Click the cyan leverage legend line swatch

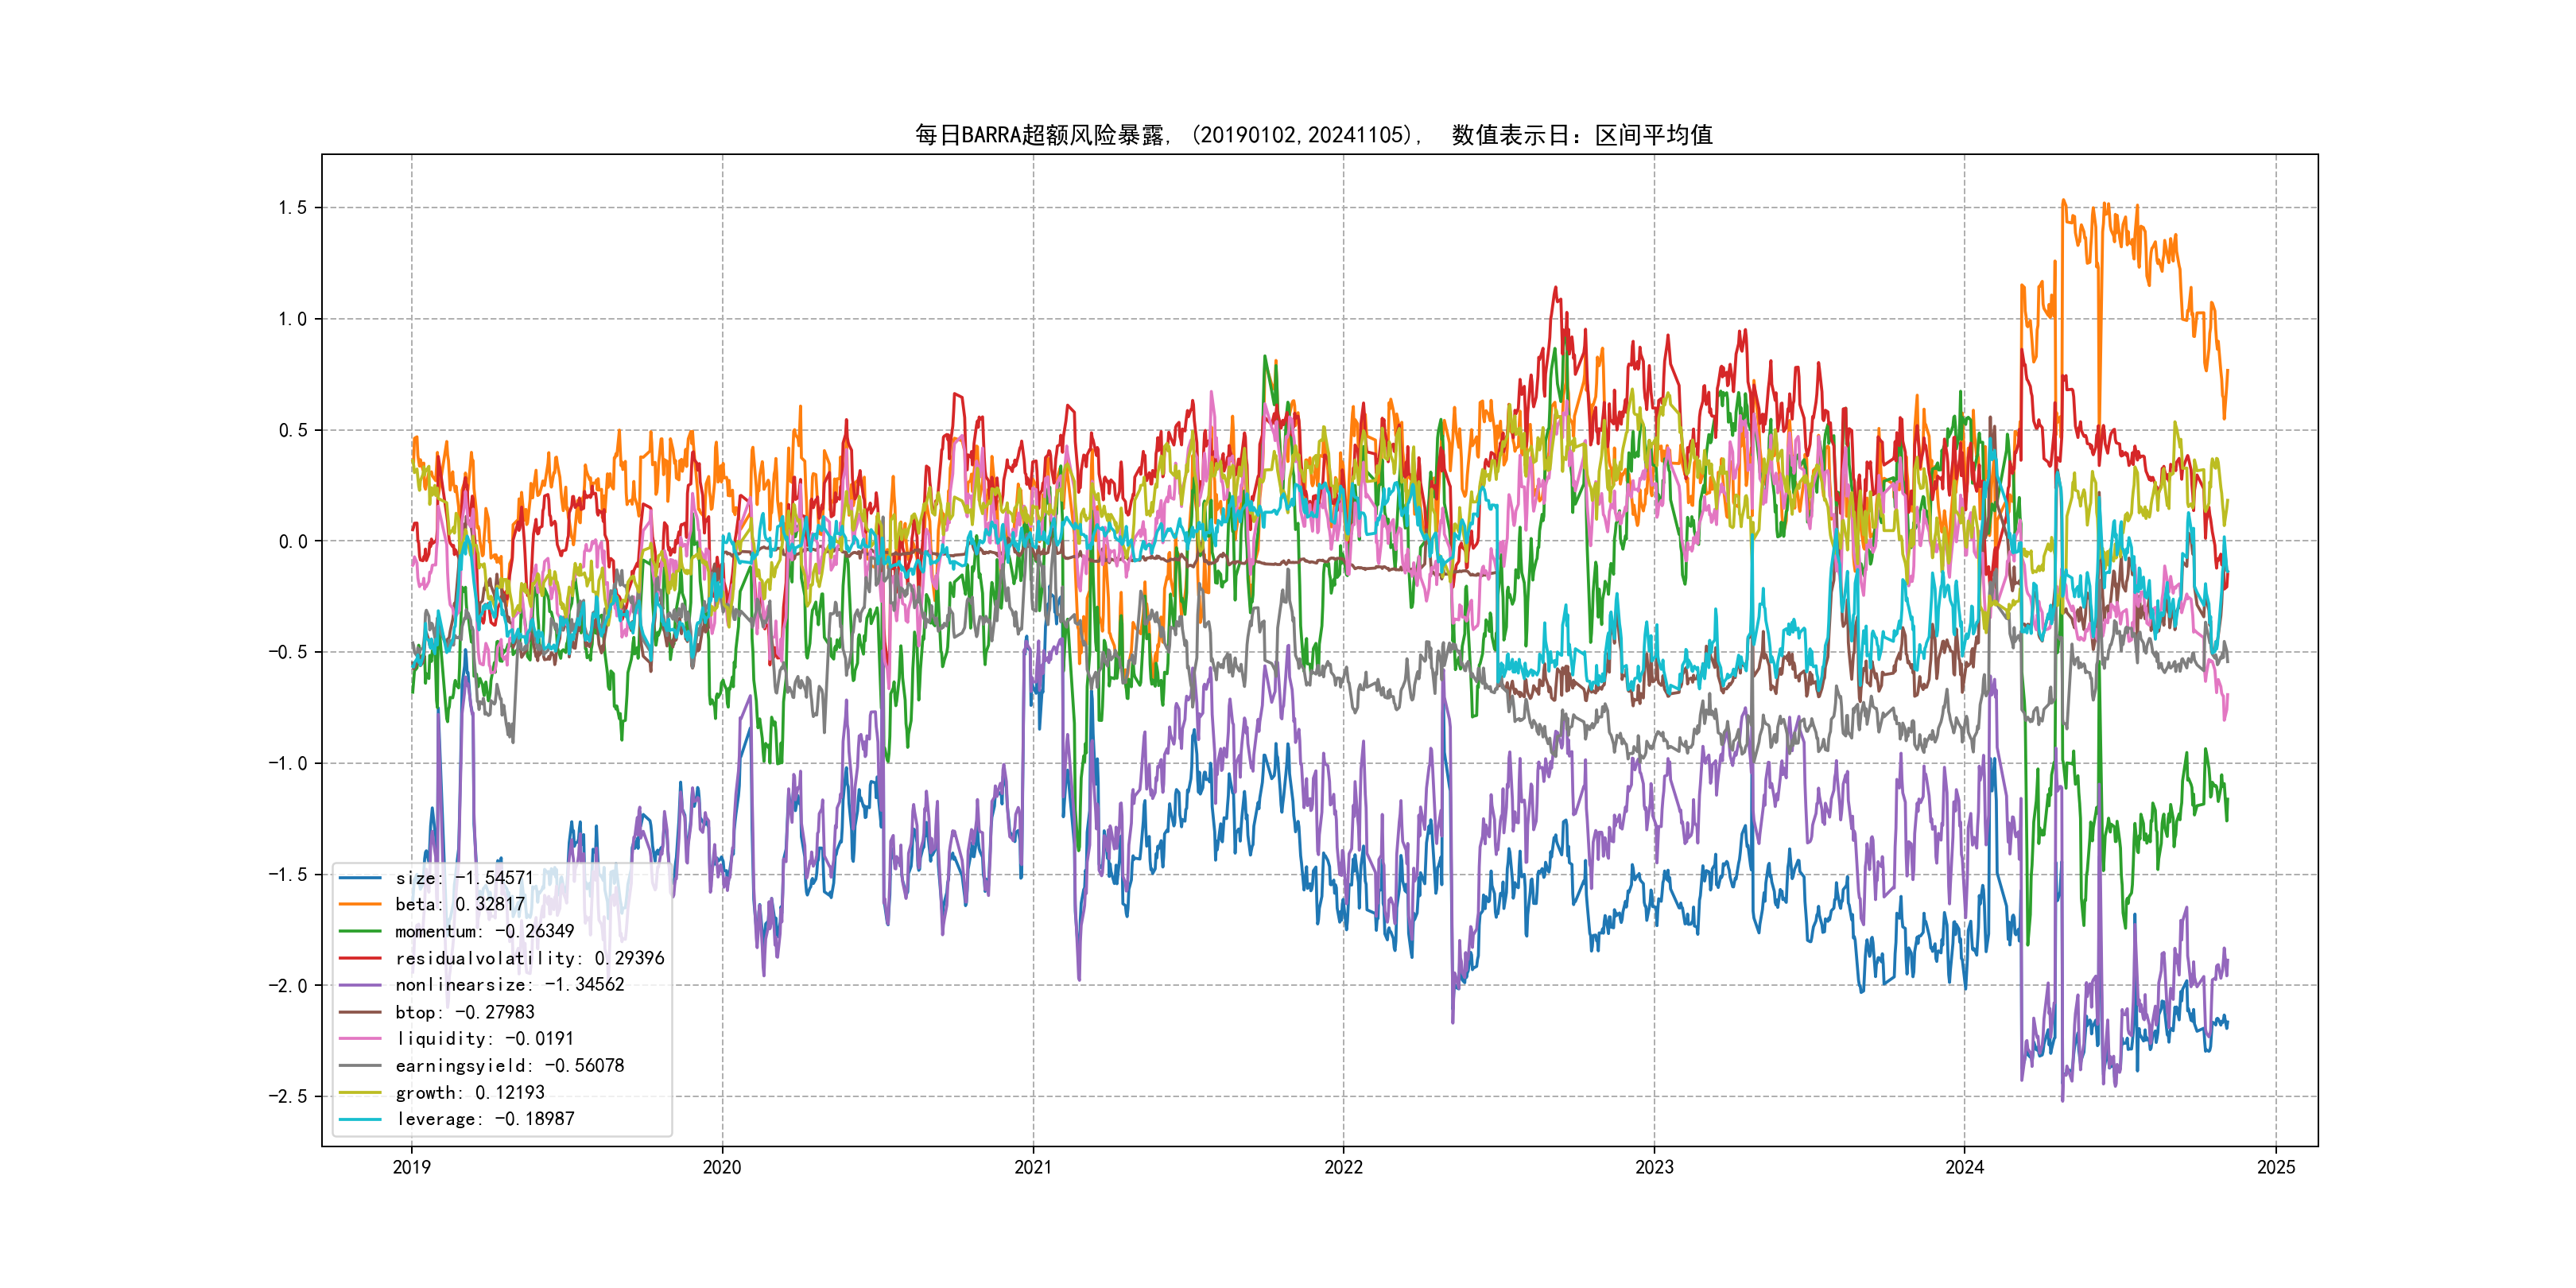360,1119
